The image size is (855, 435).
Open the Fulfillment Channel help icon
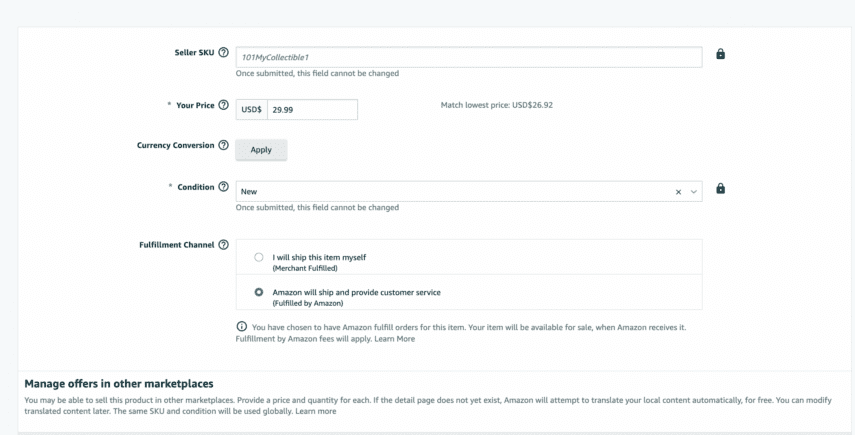(223, 245)
